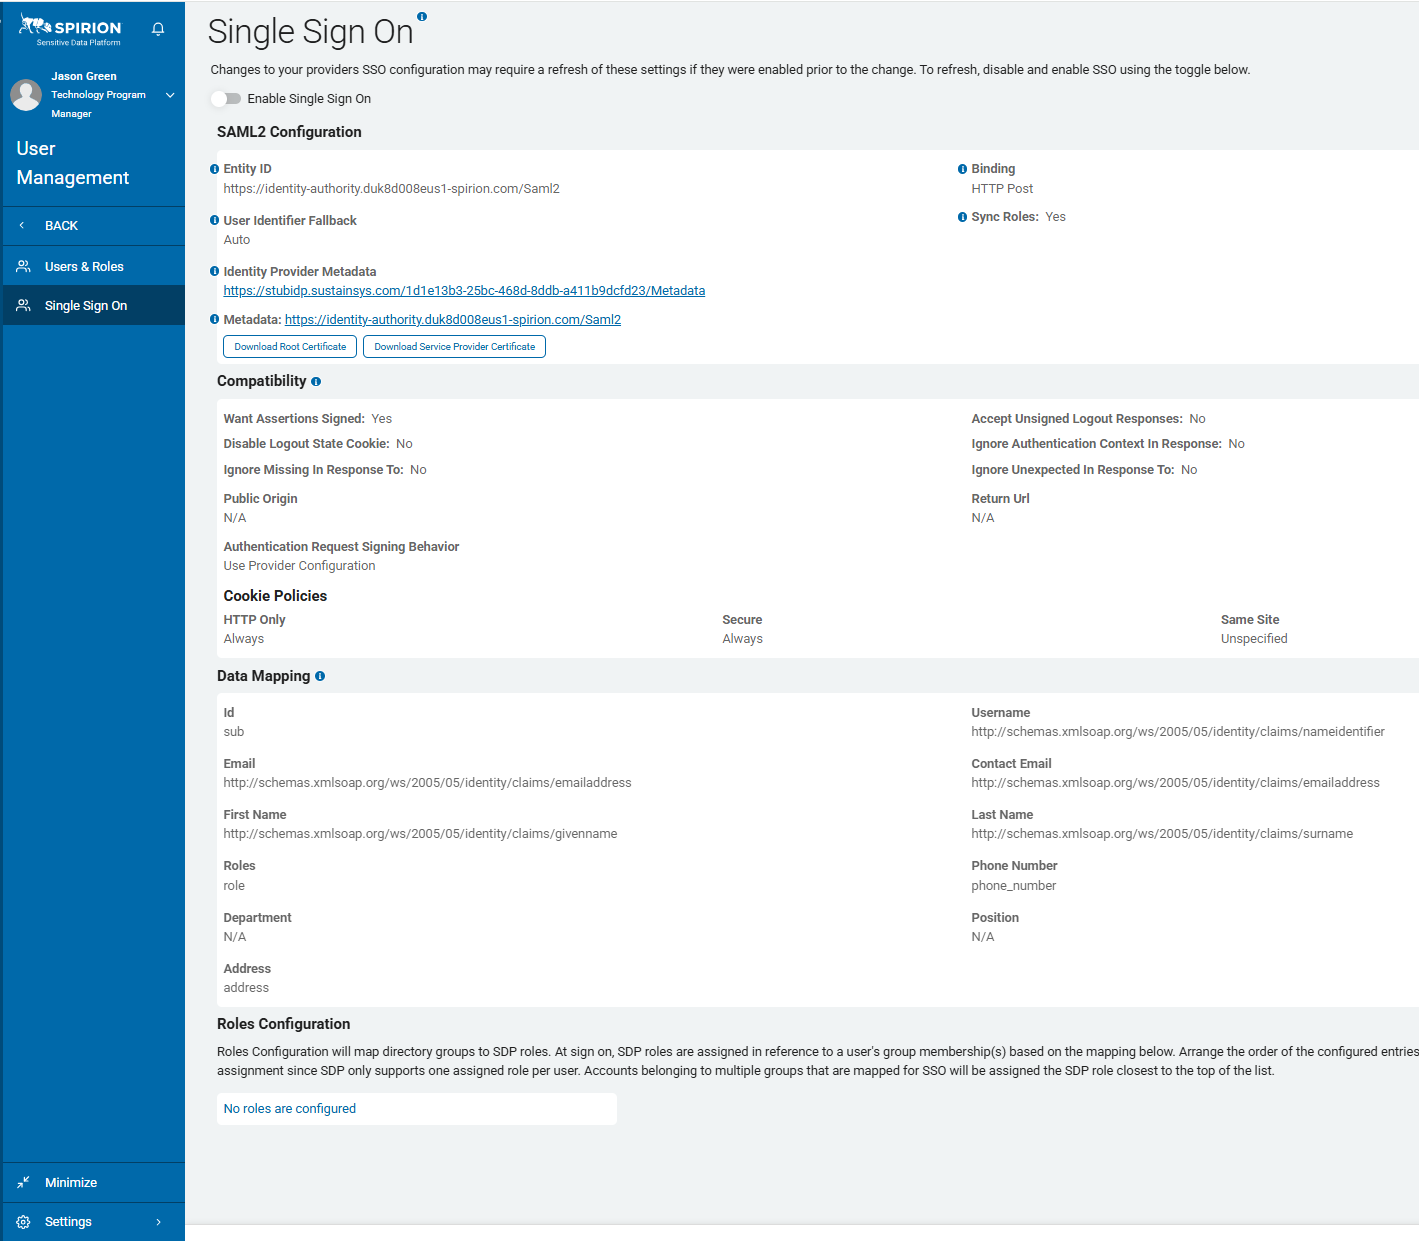The height and width of the screenshot is (1241, 1419).
Task: Click the info icon next to Sync Roles
Action: point(962,217)
